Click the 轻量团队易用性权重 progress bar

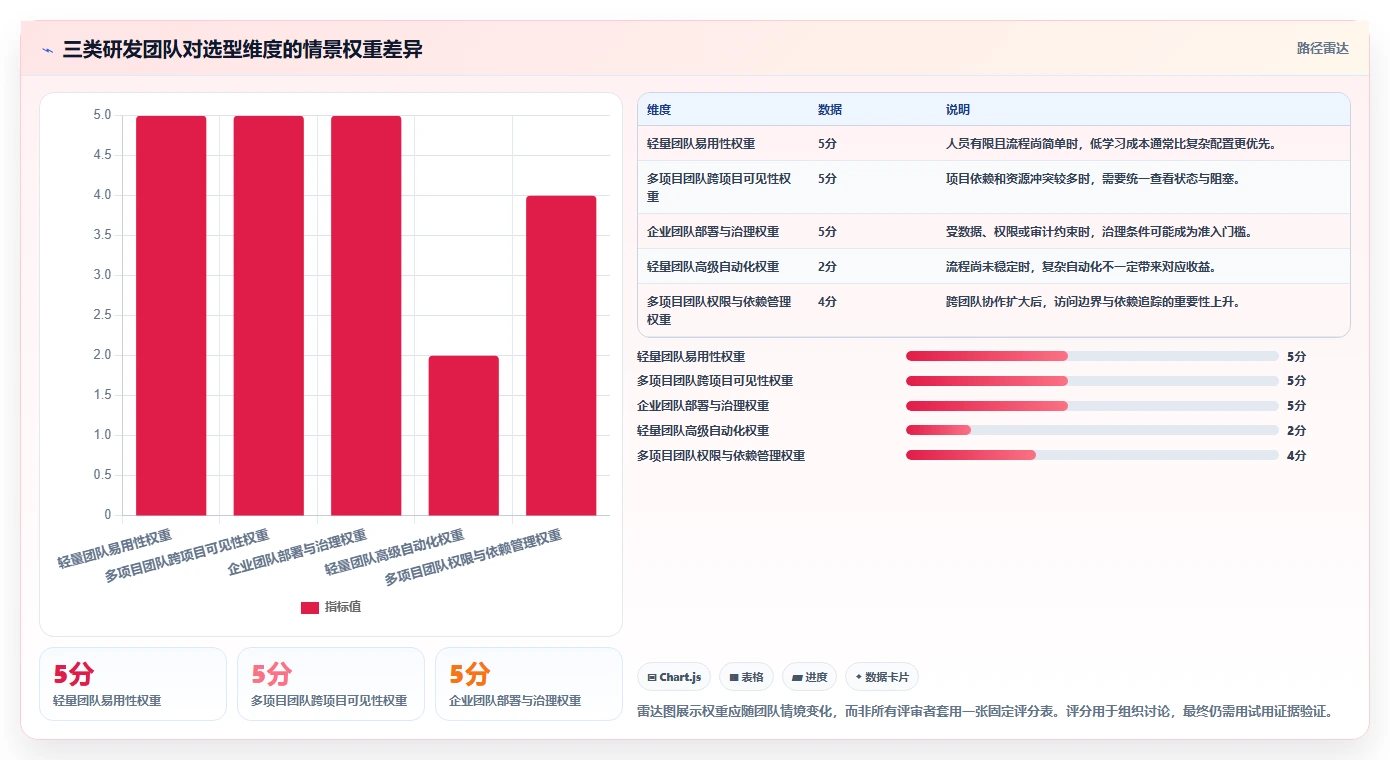coord(1092,356)
